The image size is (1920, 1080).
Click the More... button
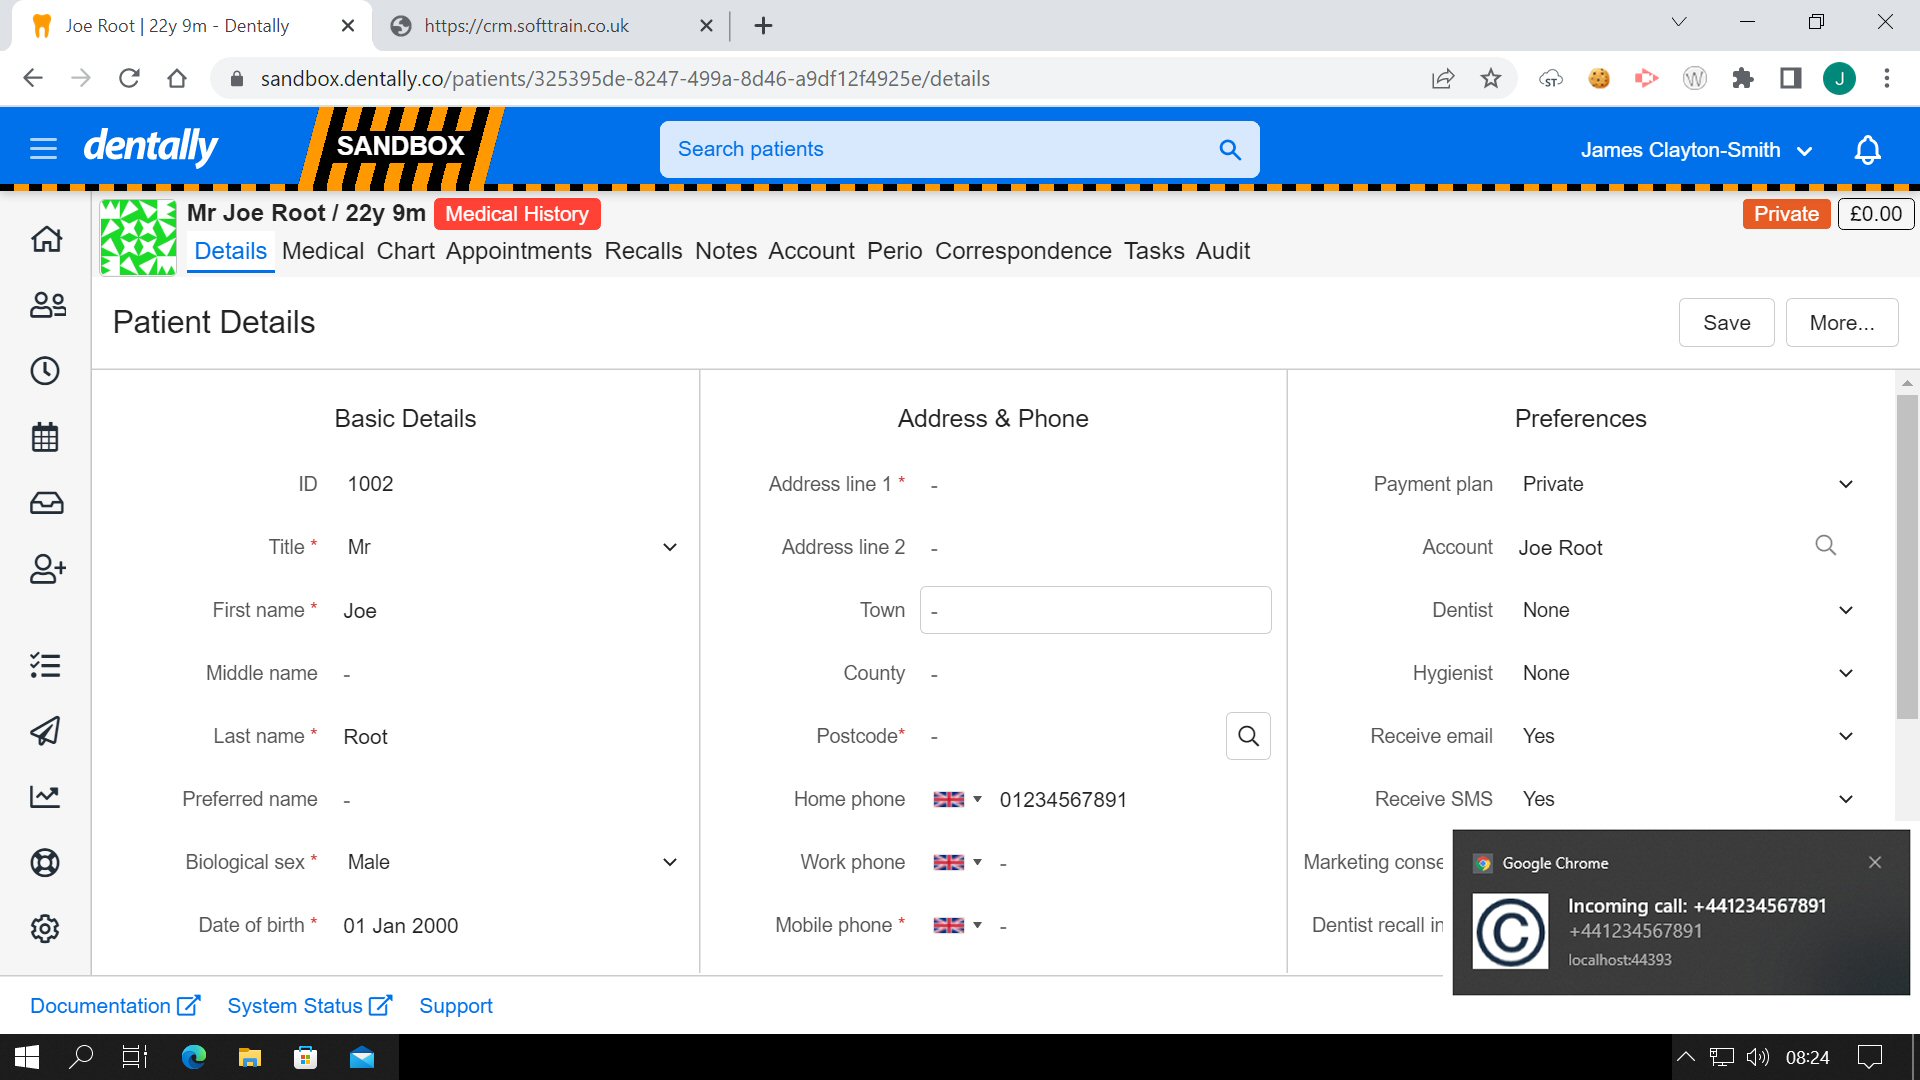click(1841, 322)
